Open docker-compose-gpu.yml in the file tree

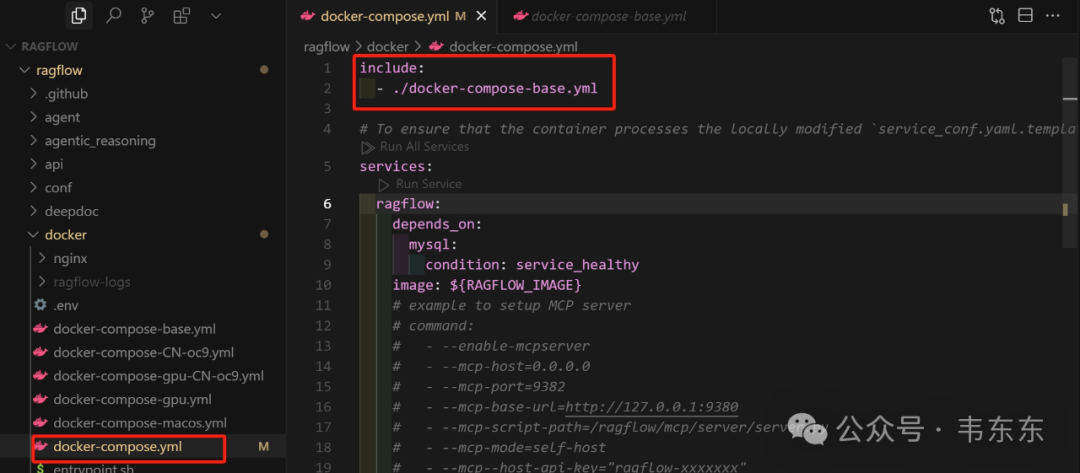click(x=132, y=399)
